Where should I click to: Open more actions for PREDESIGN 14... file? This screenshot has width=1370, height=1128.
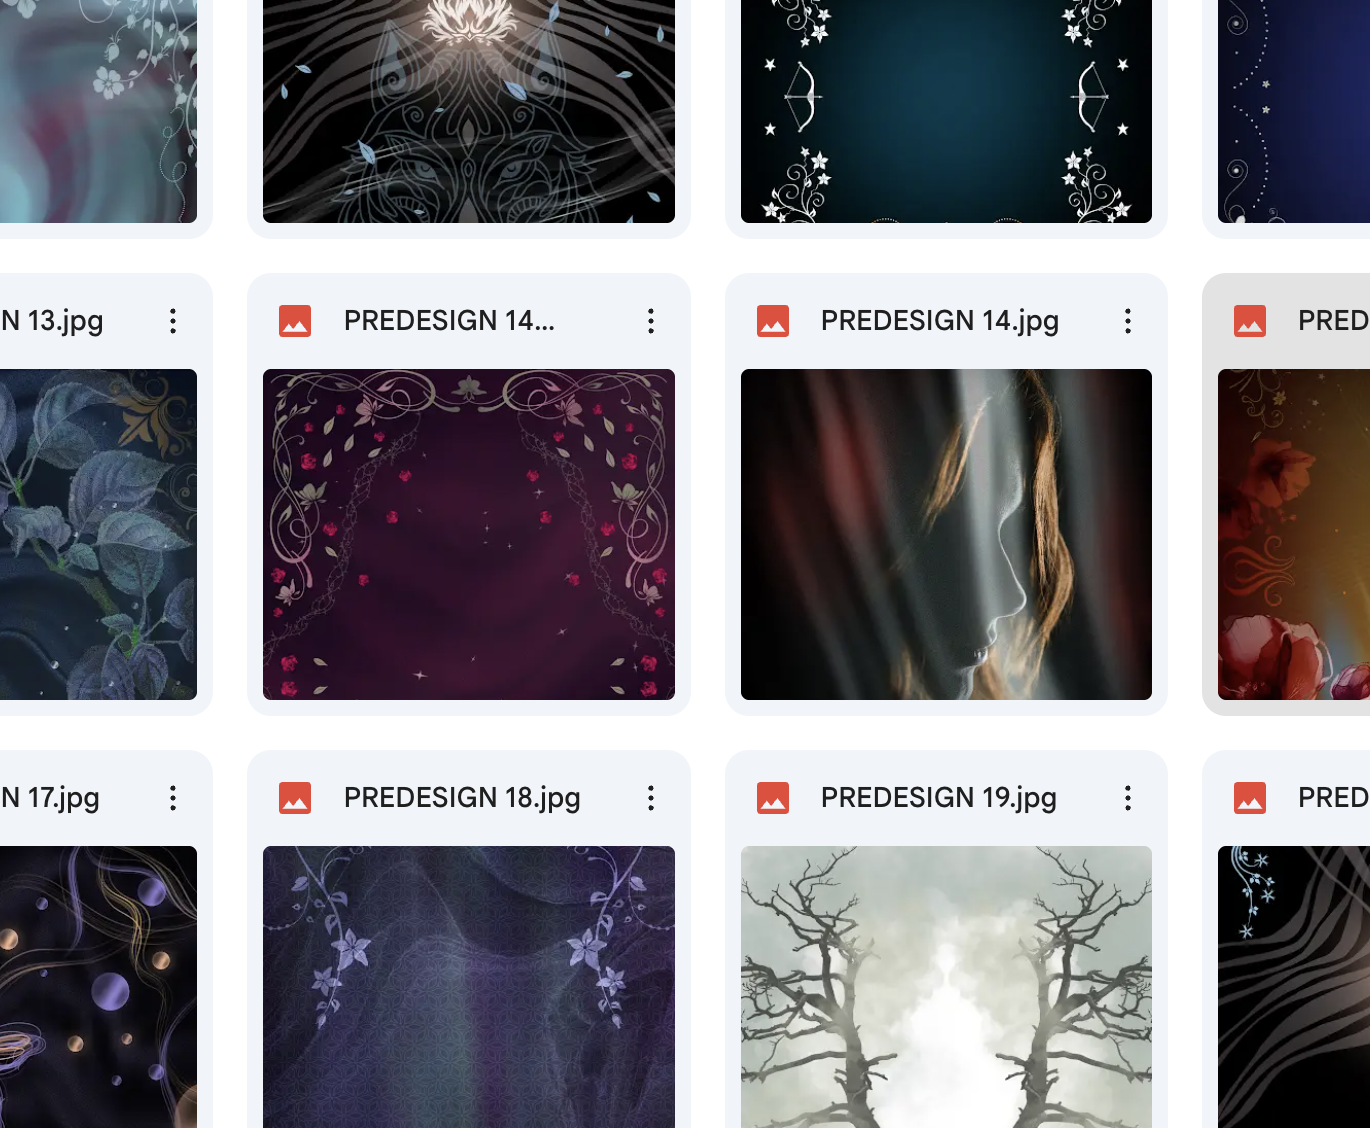click(651, 321)
